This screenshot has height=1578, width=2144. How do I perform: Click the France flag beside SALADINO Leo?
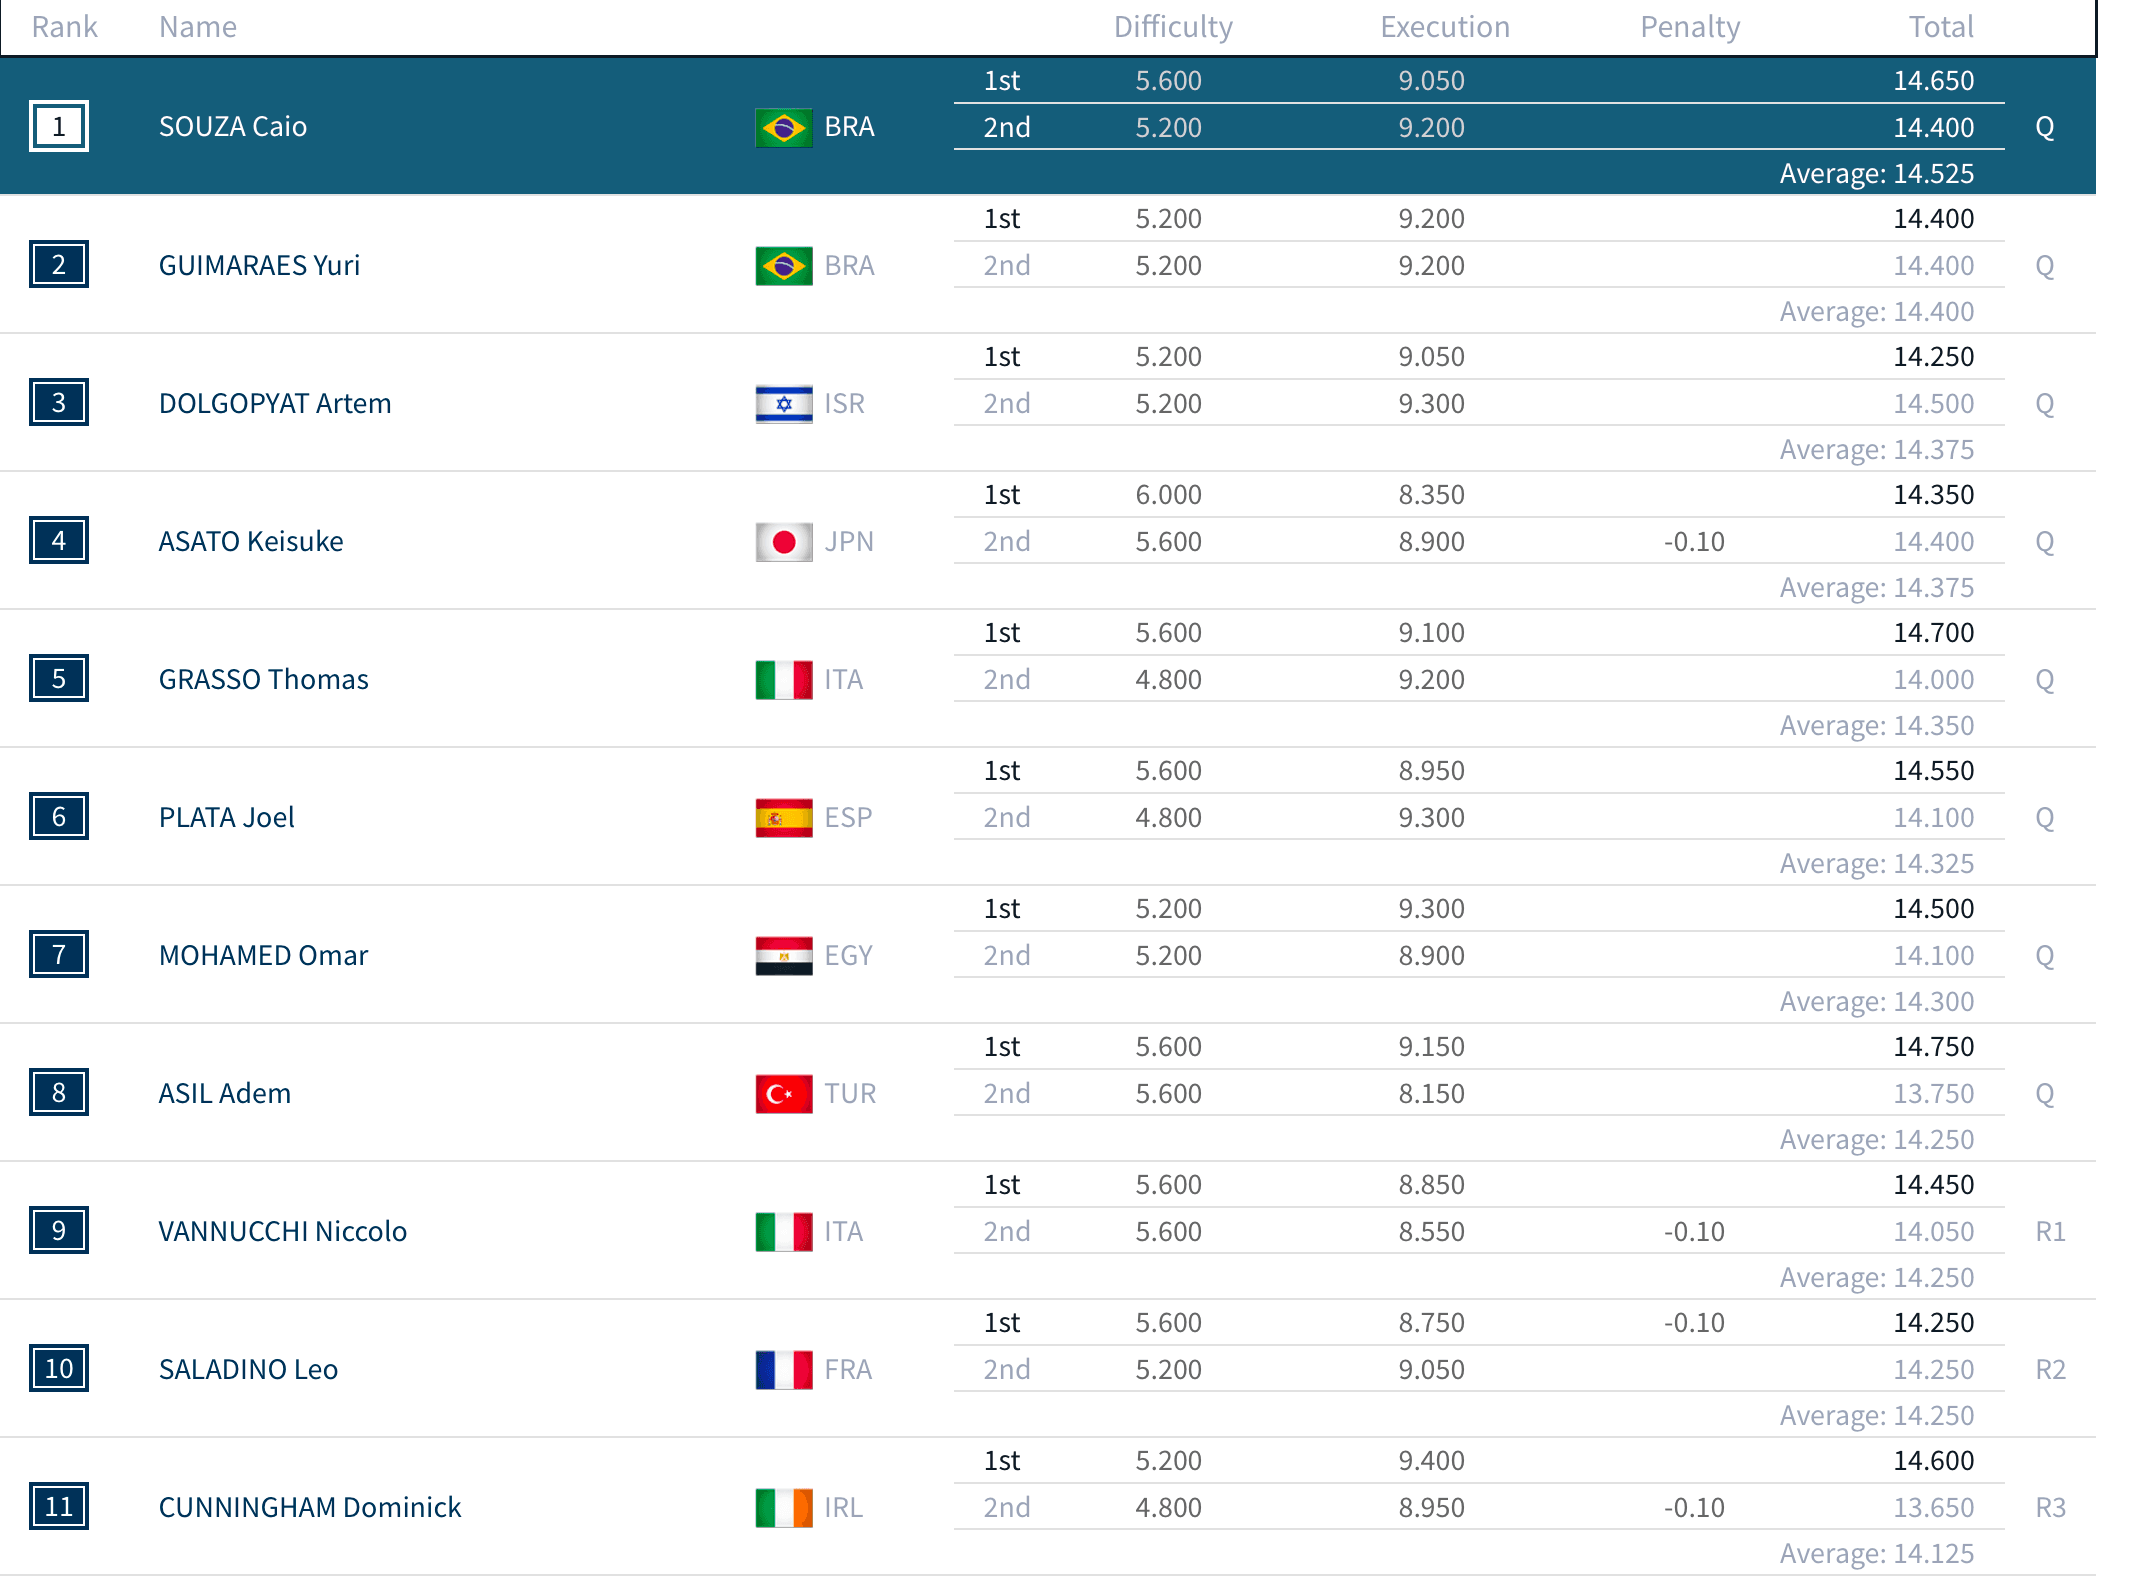point(783,1370)
